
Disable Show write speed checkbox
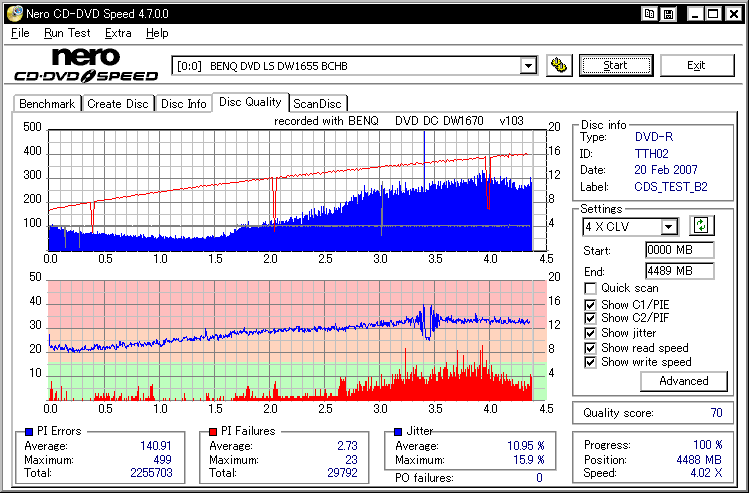[590, 362]
